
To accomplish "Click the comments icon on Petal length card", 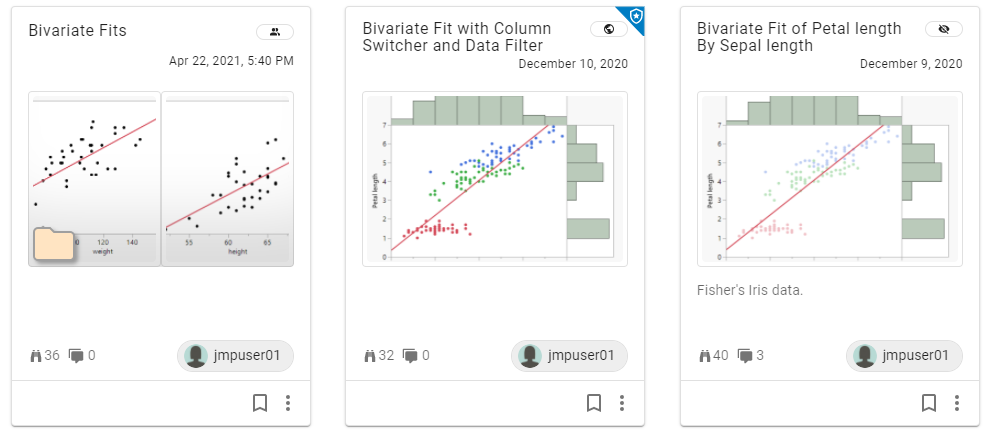I will point(744,355).
